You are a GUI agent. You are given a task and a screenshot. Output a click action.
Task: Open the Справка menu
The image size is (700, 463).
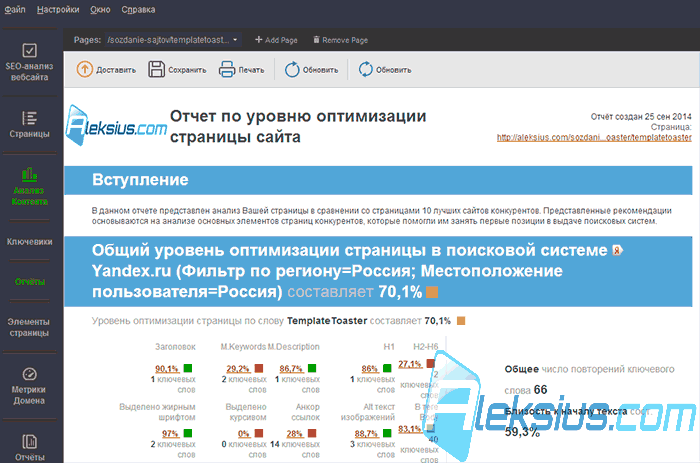[138, 9]
